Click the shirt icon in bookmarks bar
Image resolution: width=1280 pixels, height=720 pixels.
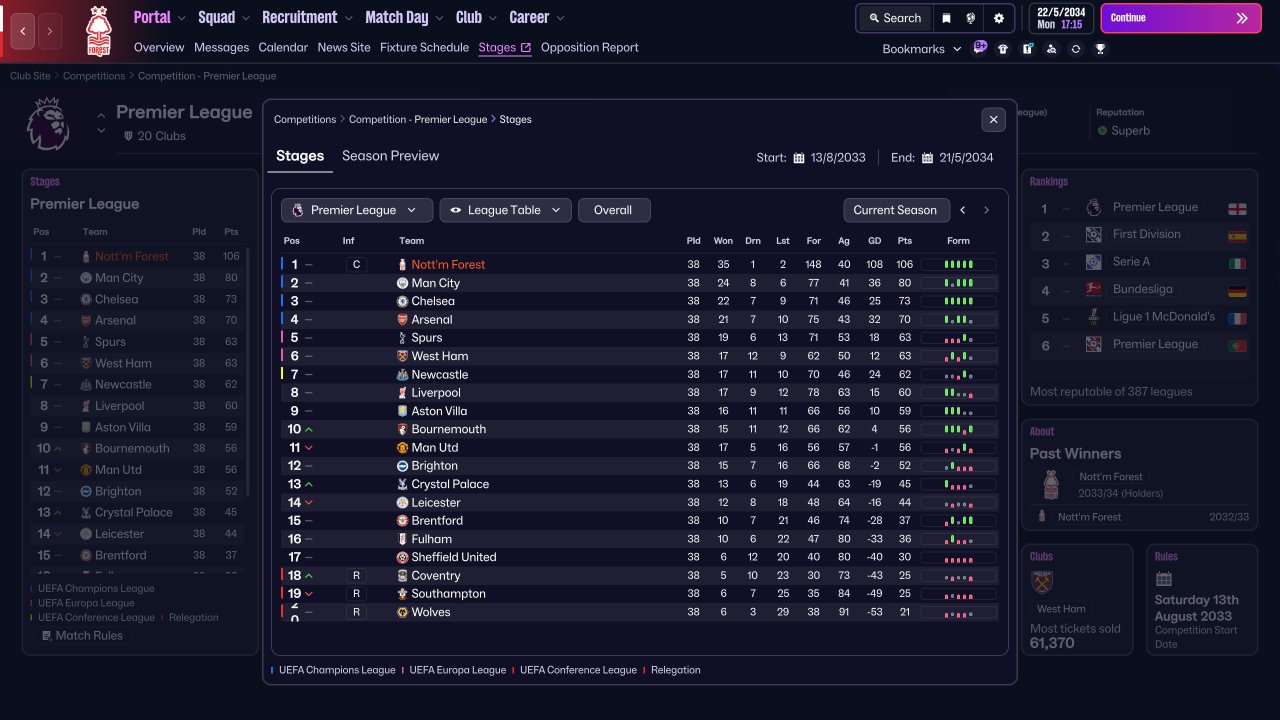(1003, 48)
